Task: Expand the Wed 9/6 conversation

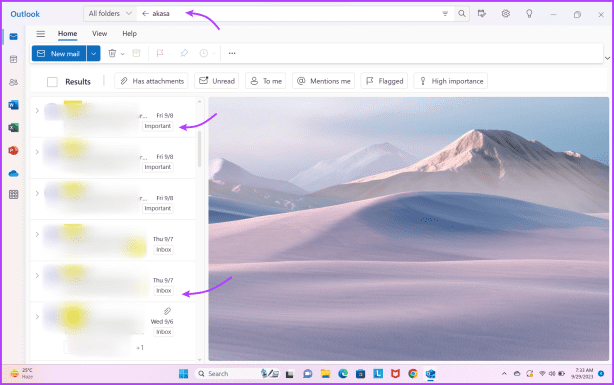Action: point(37,317)
